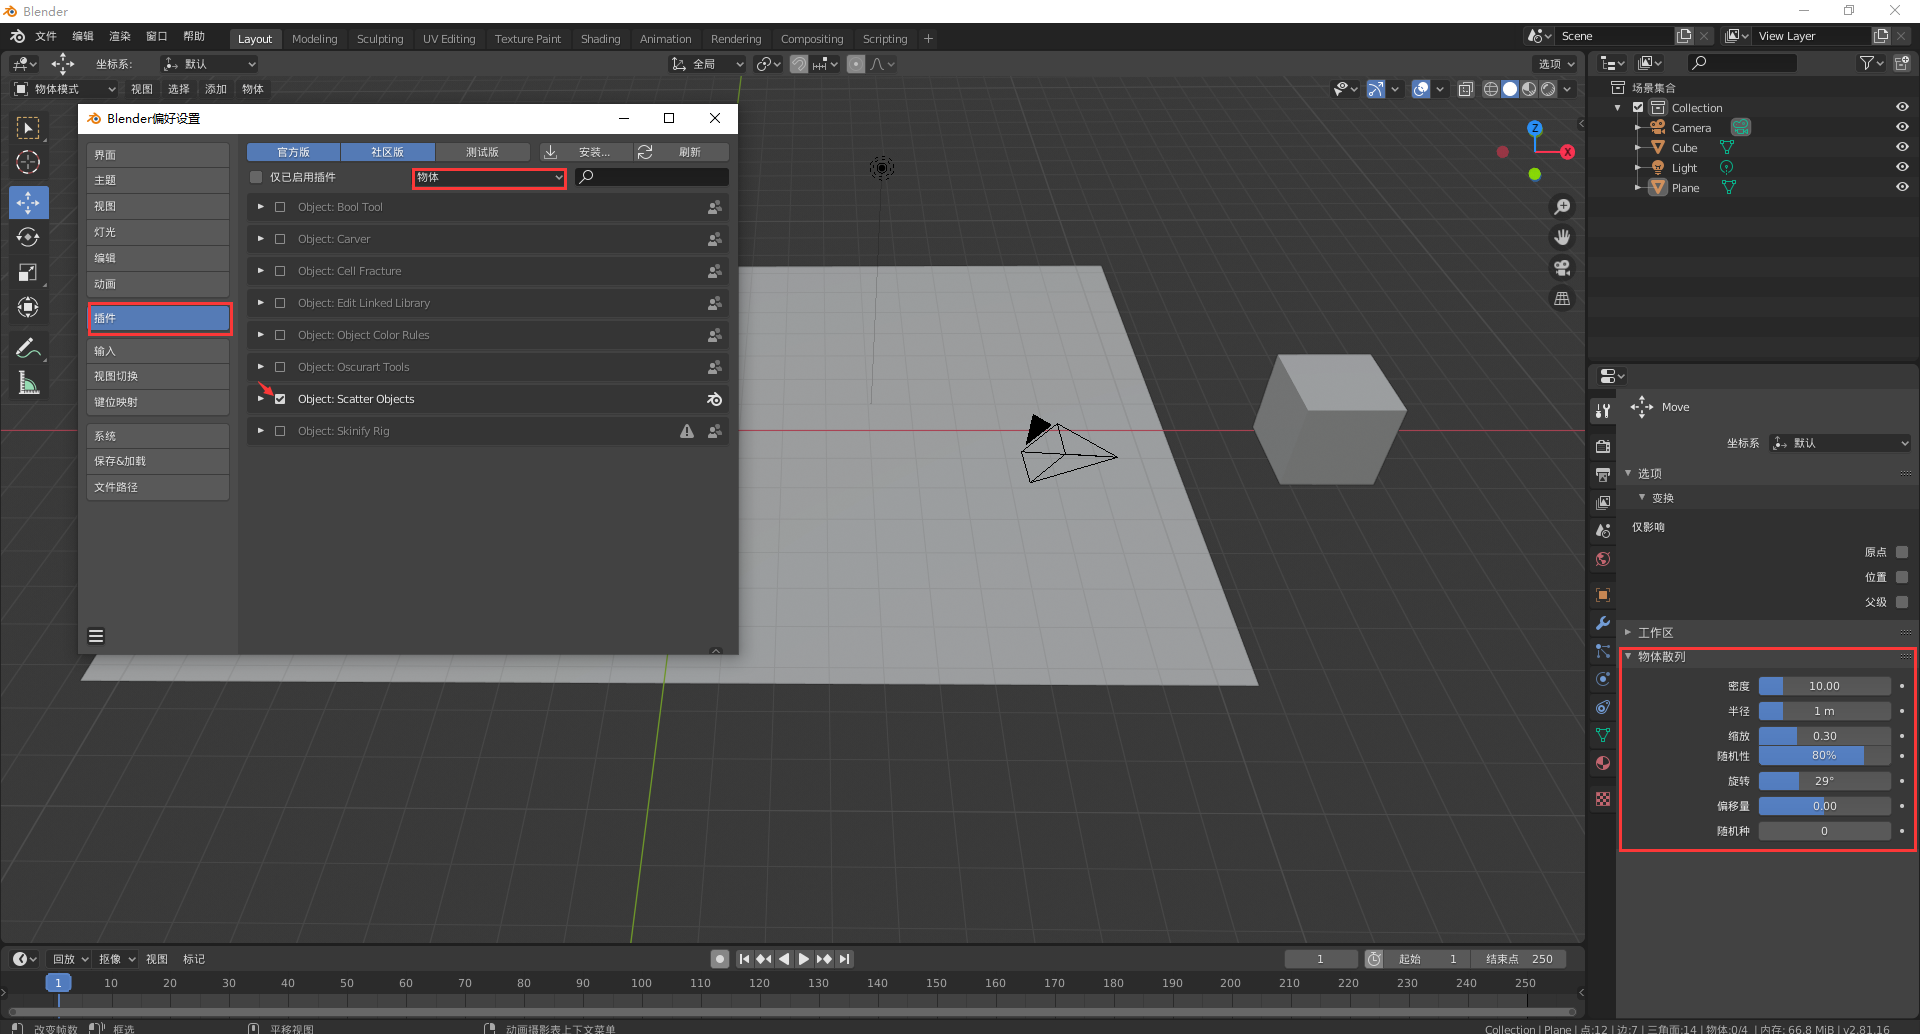The width and height of the screenshot is (1920, 1034).
Task: Select the Select Box tool
Action: 28,128
